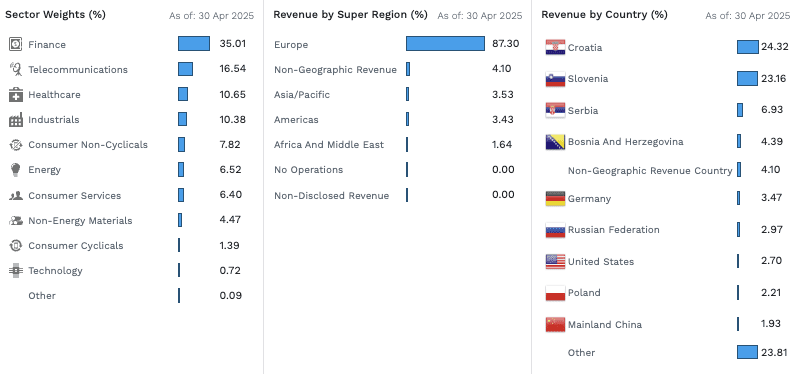Click the Technology chip icon
The width and height of the screenshot is (796, 374).
click(x=16, y=270)
